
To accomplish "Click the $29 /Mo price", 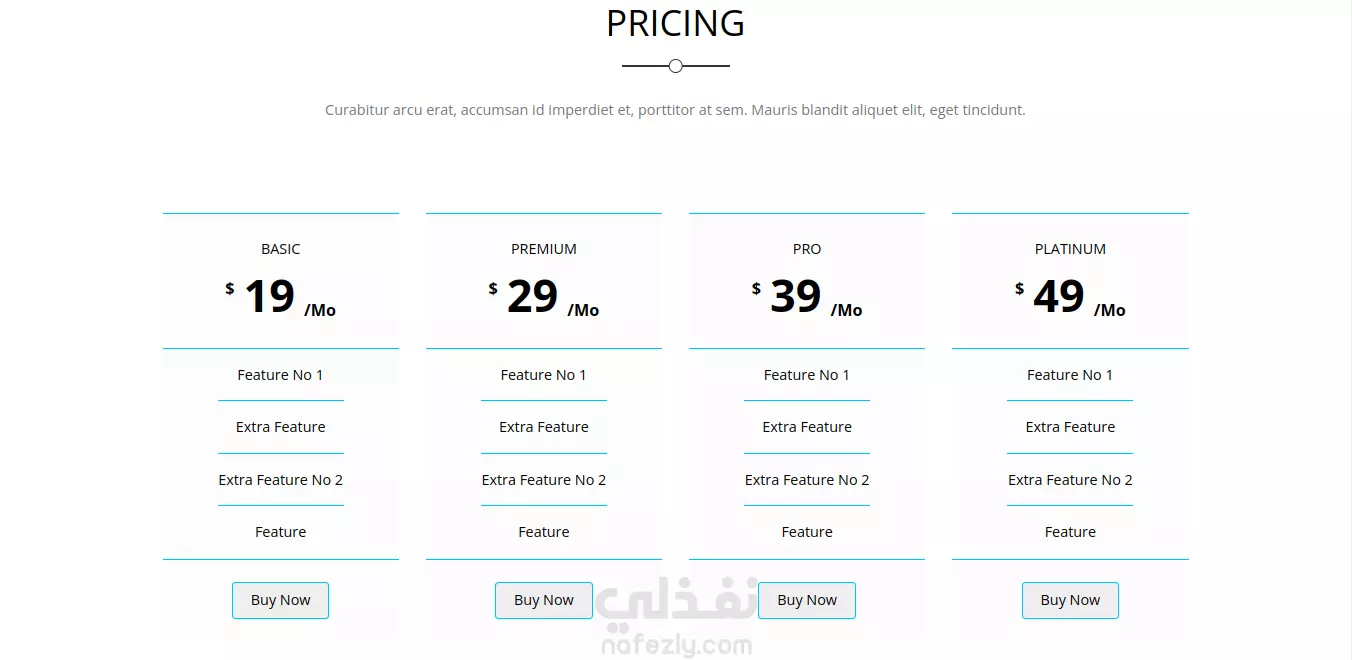I will [x=543, y=297].
